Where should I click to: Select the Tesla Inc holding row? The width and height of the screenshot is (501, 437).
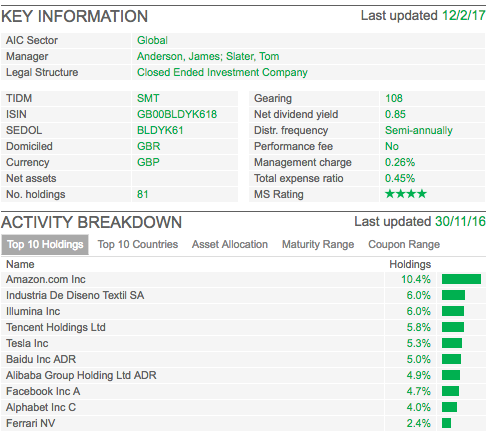click(x=243, y=343)
